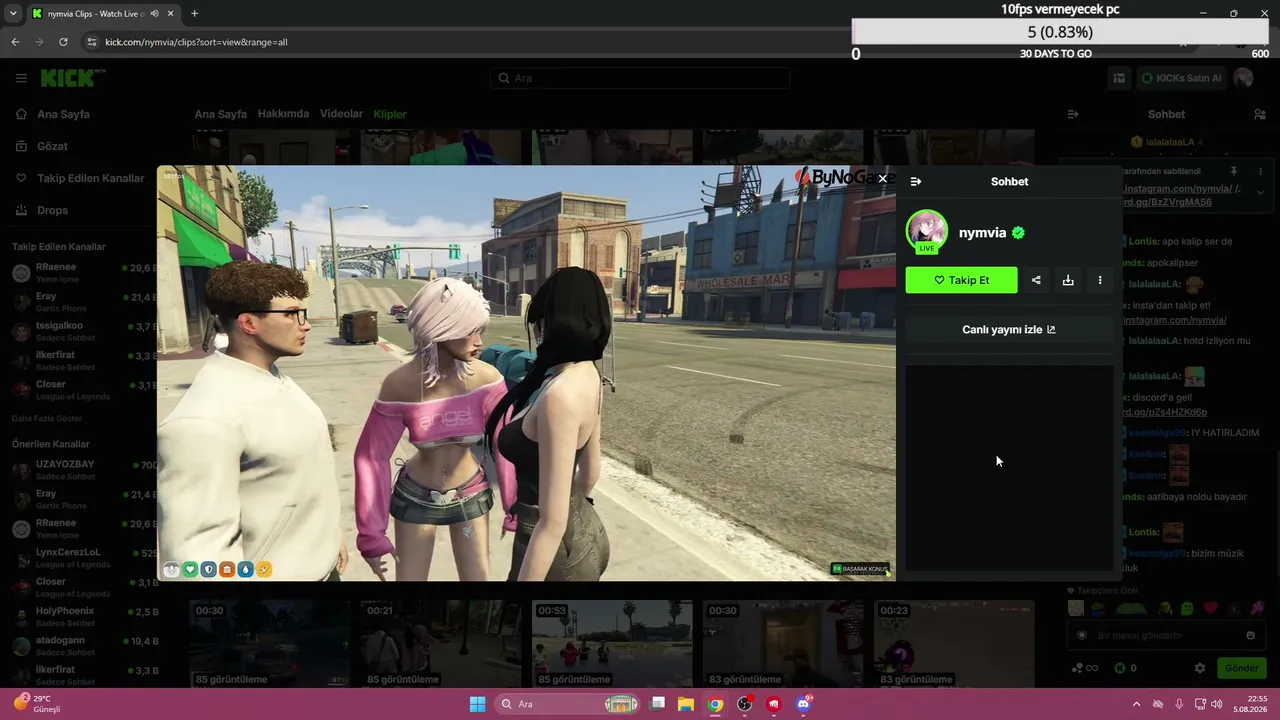Open the leaderboard icon beside KICKs button
This screenshot has height=720, width=1280.
pyautogui.click(x=1120, y=78)
